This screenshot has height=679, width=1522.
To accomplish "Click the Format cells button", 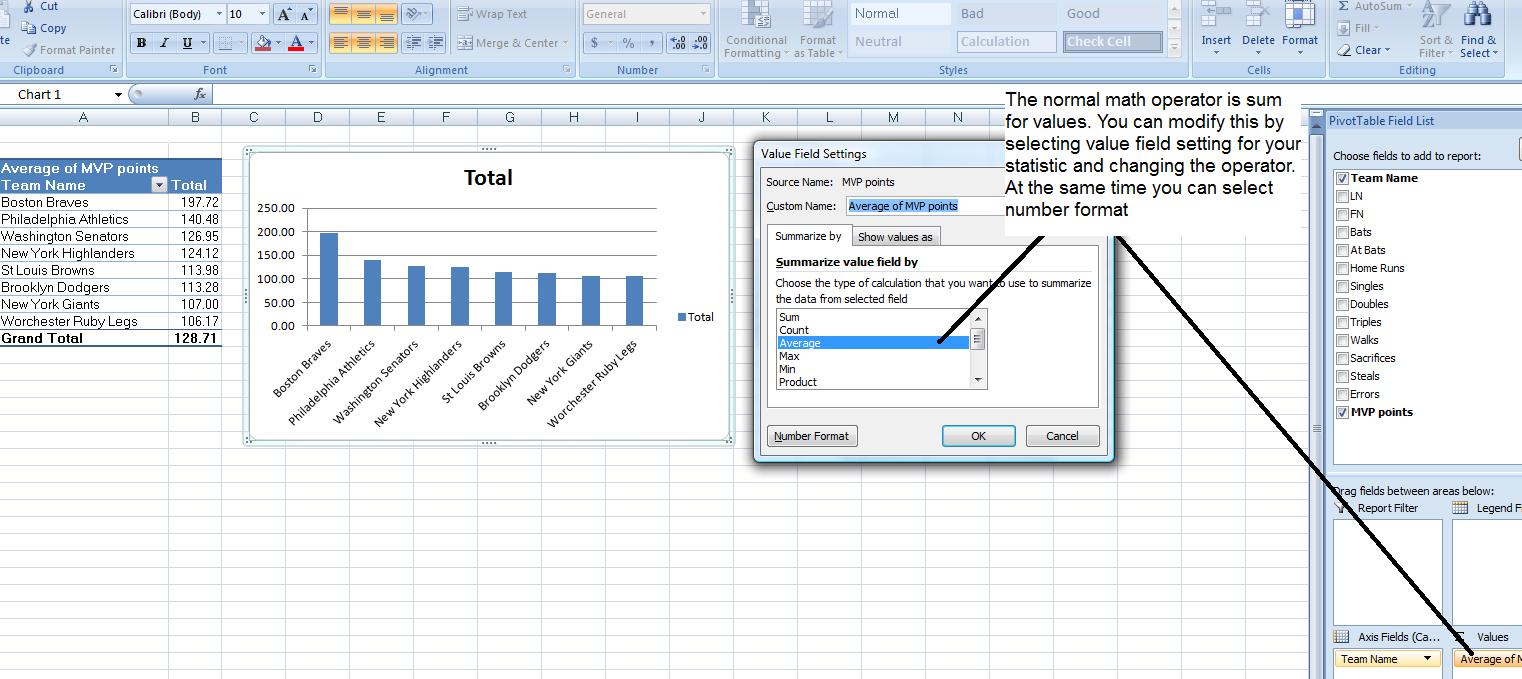I will click(1300, 30).
